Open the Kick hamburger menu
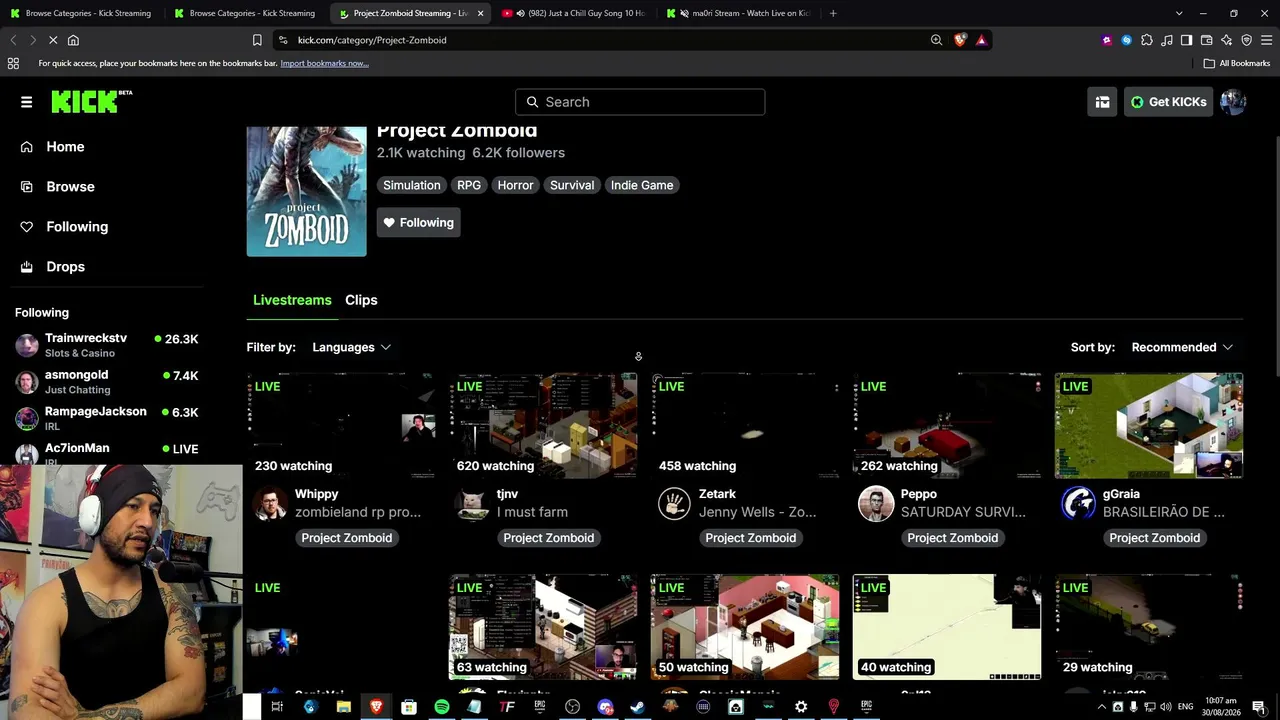This screenshot has height=720, width=1280. (x=27, y=102)
